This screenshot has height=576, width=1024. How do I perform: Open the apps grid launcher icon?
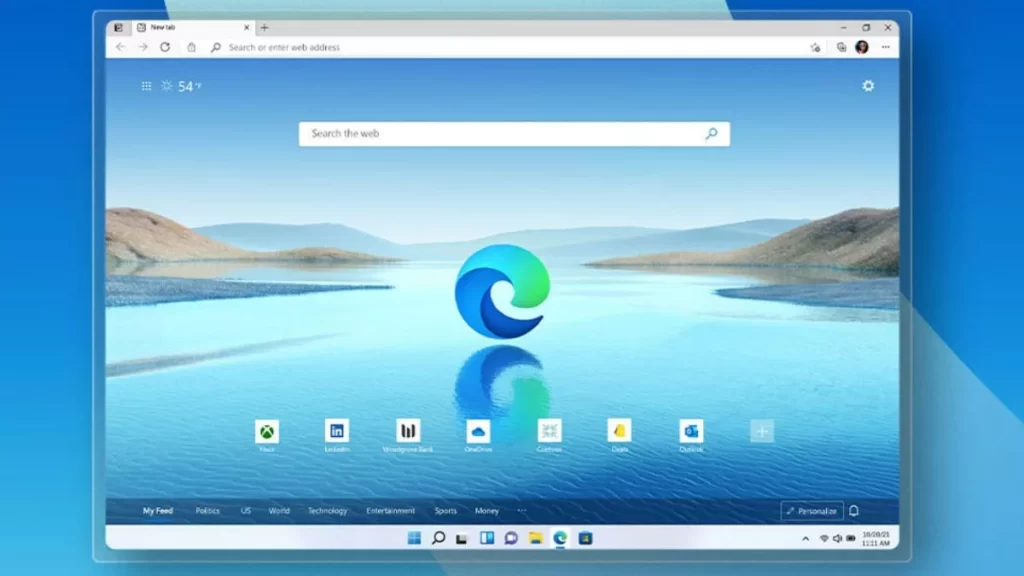(x=147, y=87)
